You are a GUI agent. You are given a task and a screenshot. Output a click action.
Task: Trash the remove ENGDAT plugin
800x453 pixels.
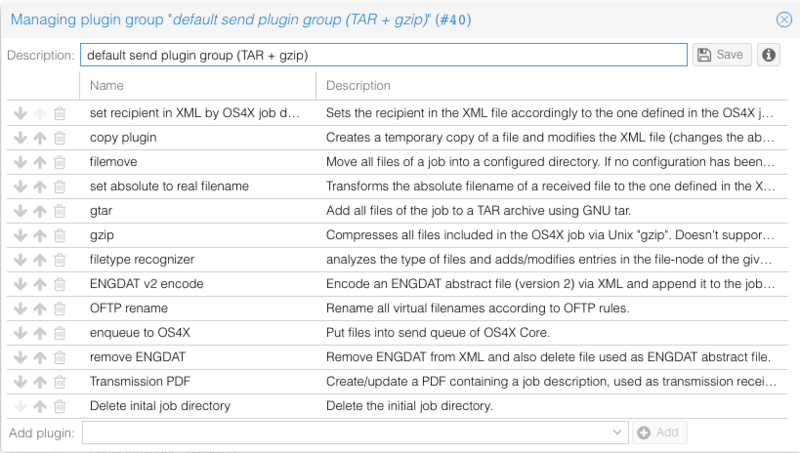point(60,357)
